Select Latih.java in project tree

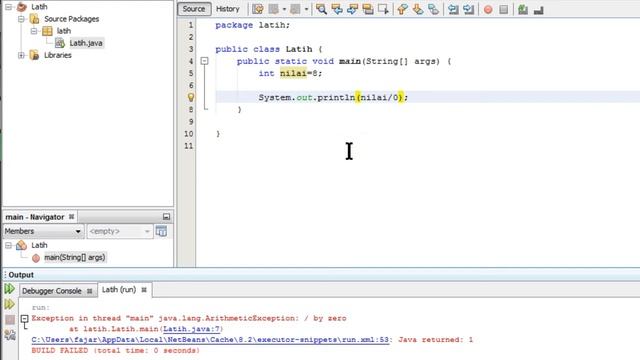pyautogui.click(x=86, y=43)
